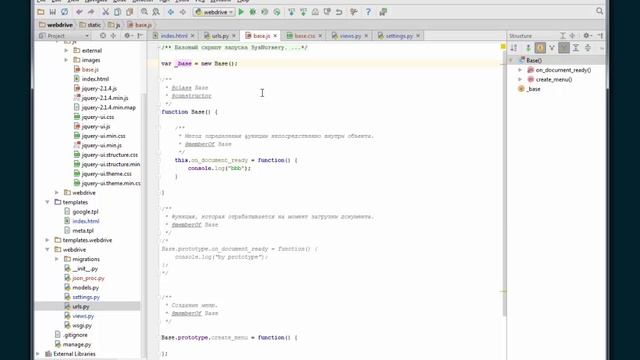Screen dimensions: 640x360
Task: Click the Open folder toolbar icon
Action: [x=41, y=12]
